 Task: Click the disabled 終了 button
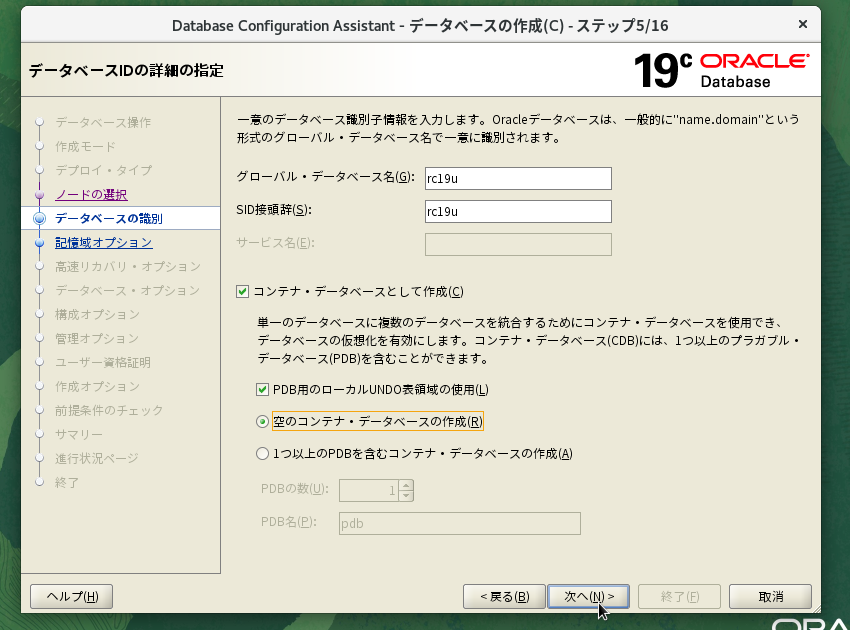point(679,596)
